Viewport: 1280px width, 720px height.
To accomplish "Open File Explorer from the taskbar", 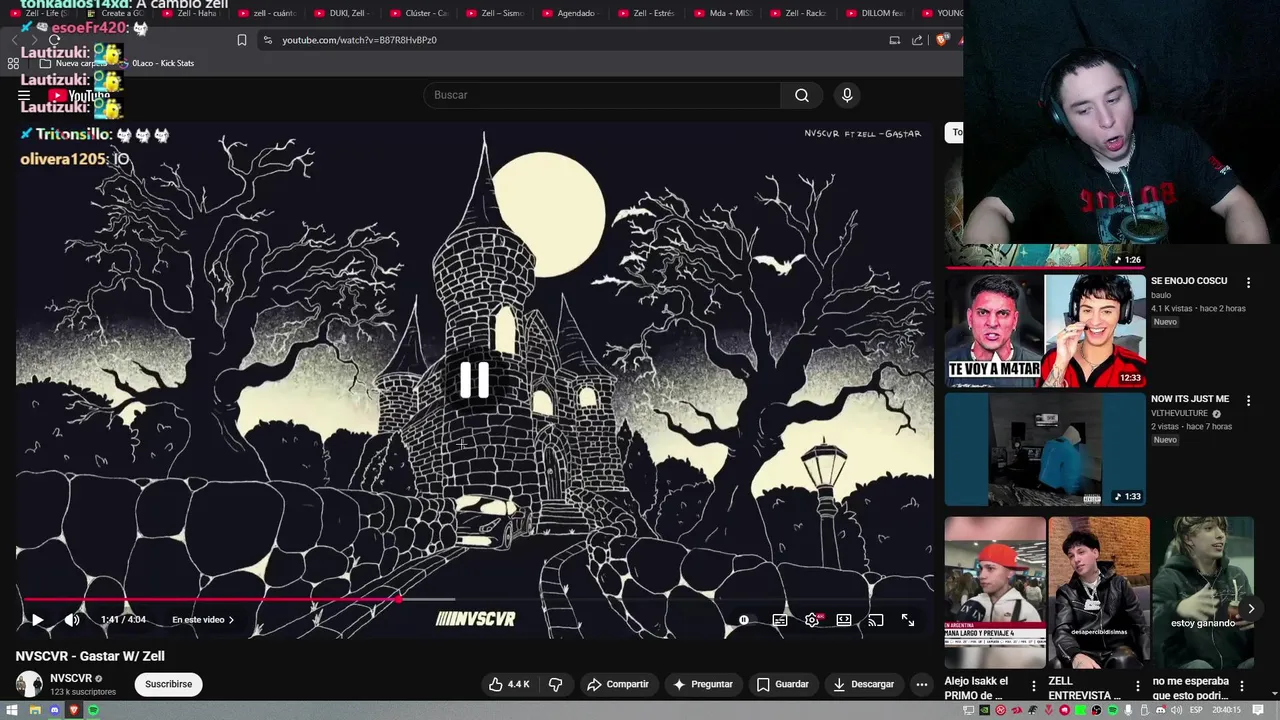I will (34, 710).
